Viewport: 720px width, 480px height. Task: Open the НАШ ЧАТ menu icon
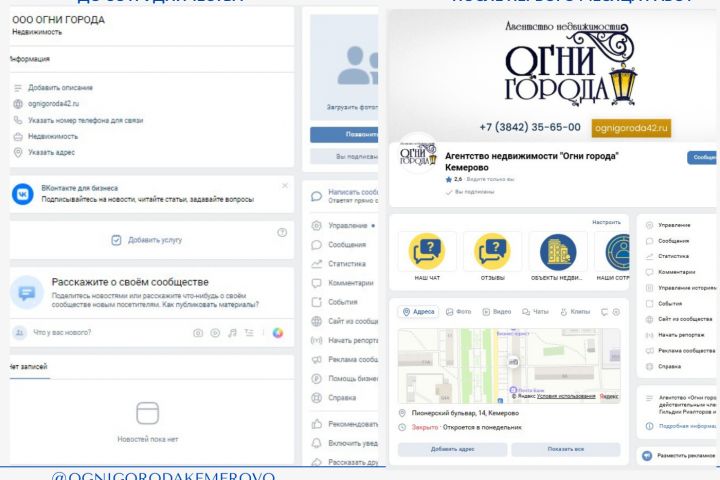click(427, 251)
